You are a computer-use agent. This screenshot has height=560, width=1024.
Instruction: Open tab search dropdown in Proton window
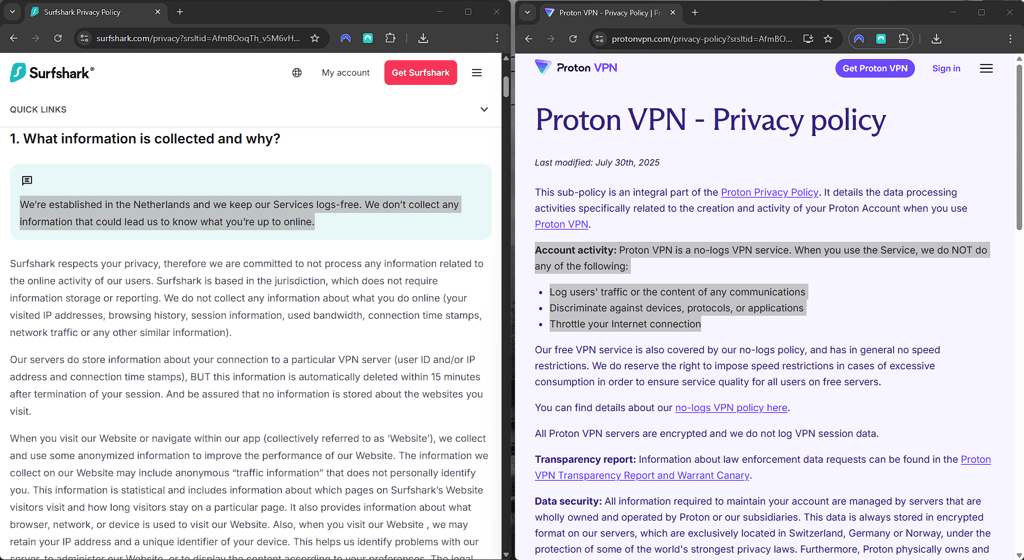(527, 12)
